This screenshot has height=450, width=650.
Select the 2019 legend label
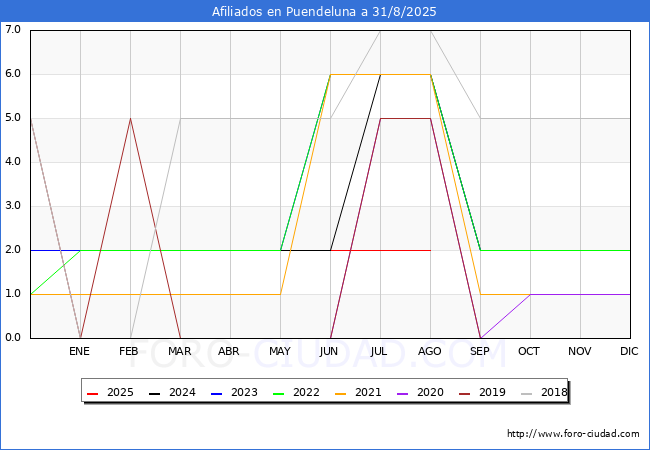click(492, 392)
